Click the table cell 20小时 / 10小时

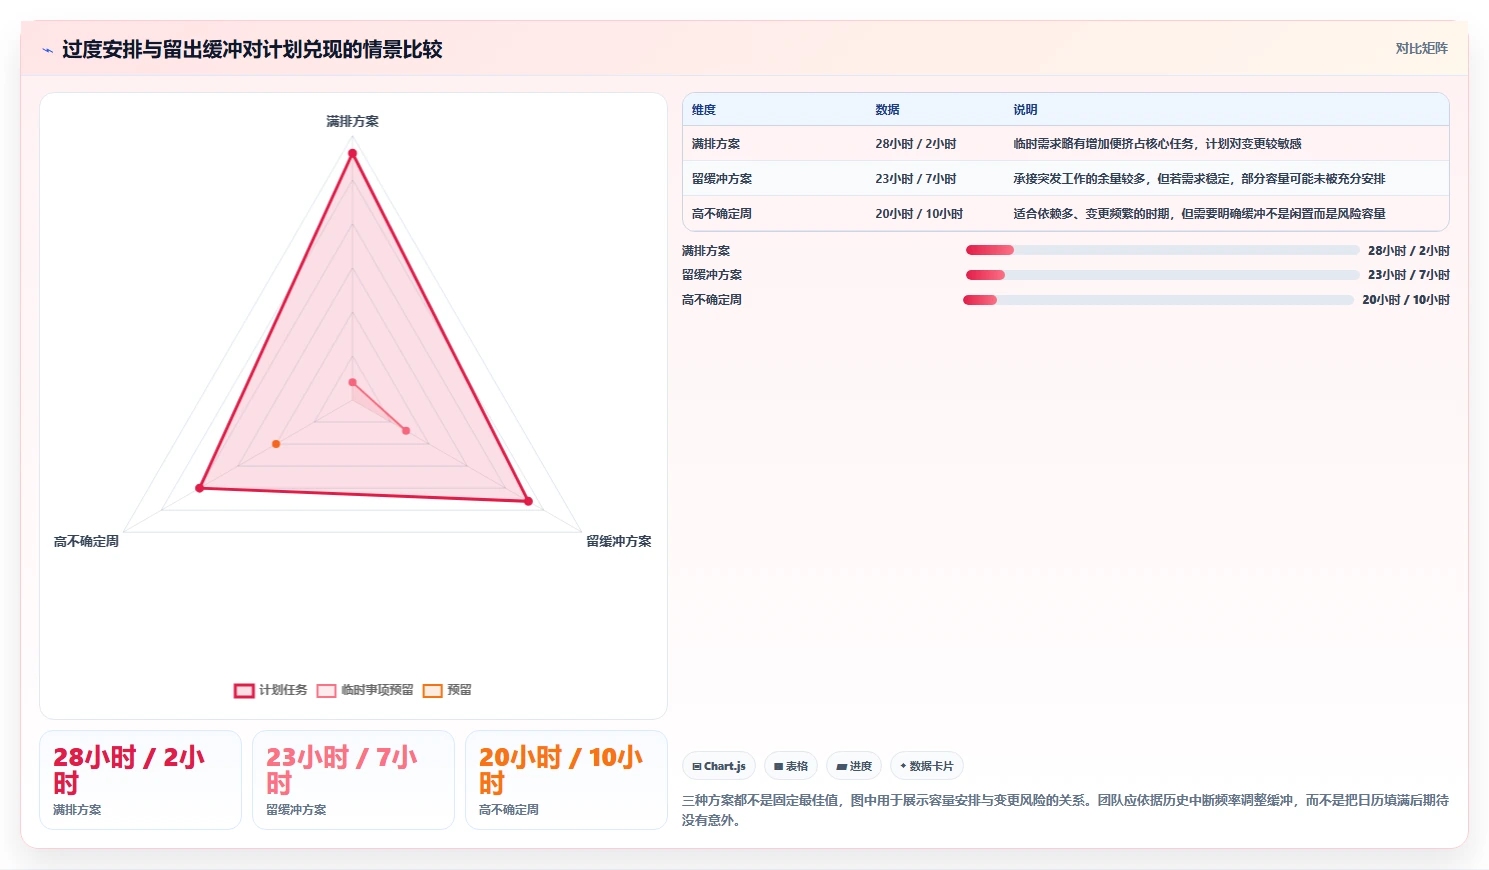(919, 214)
